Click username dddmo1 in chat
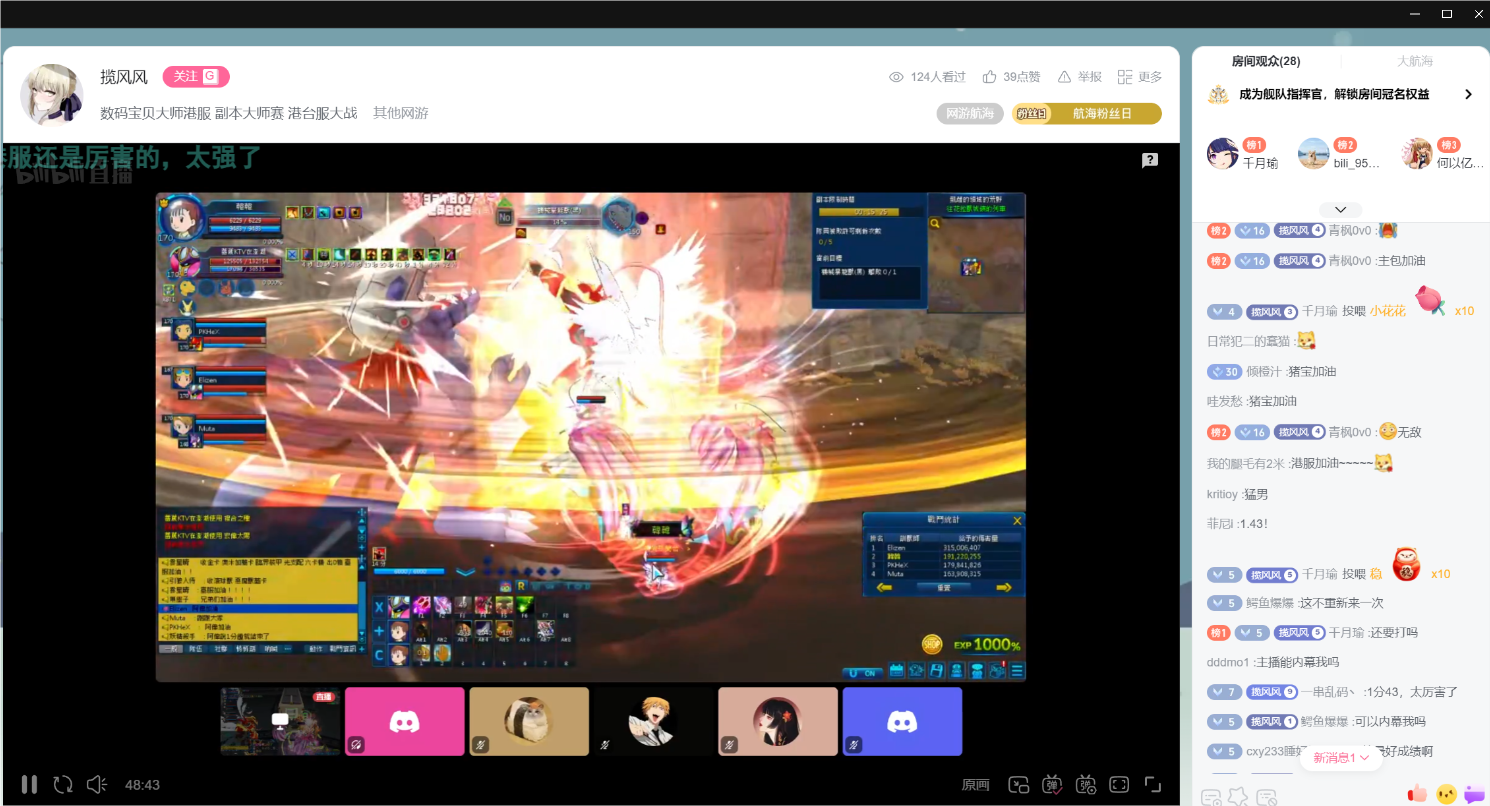Viewport: 1490px width, 806px height. click(1228, 662)
